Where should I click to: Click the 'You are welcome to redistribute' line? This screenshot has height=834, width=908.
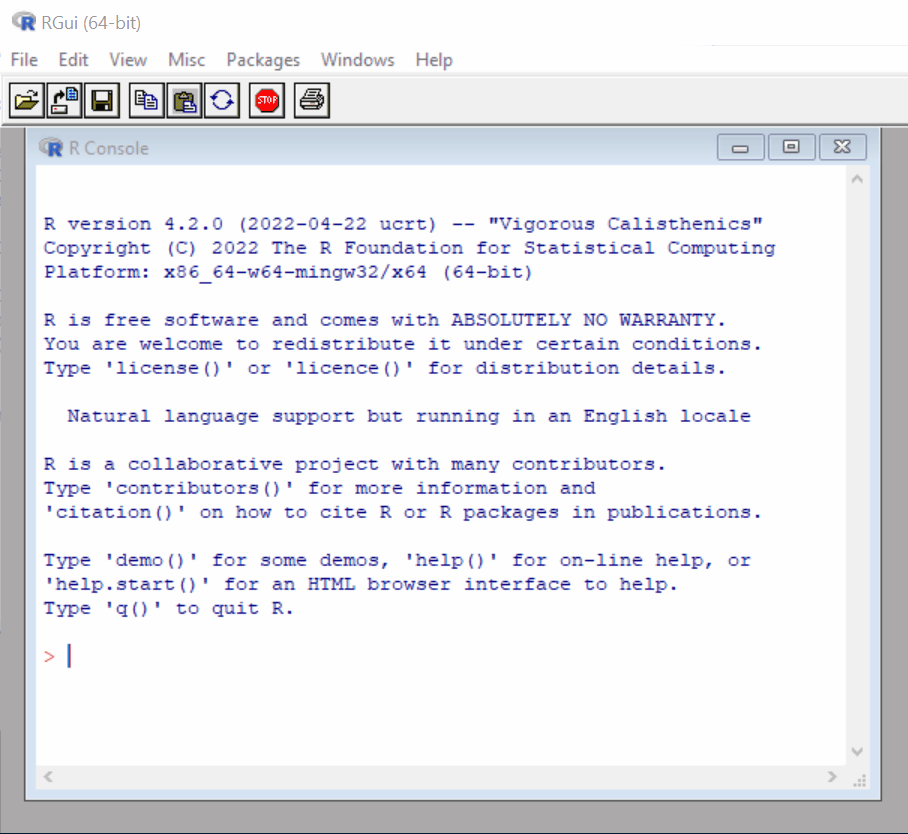402,344
